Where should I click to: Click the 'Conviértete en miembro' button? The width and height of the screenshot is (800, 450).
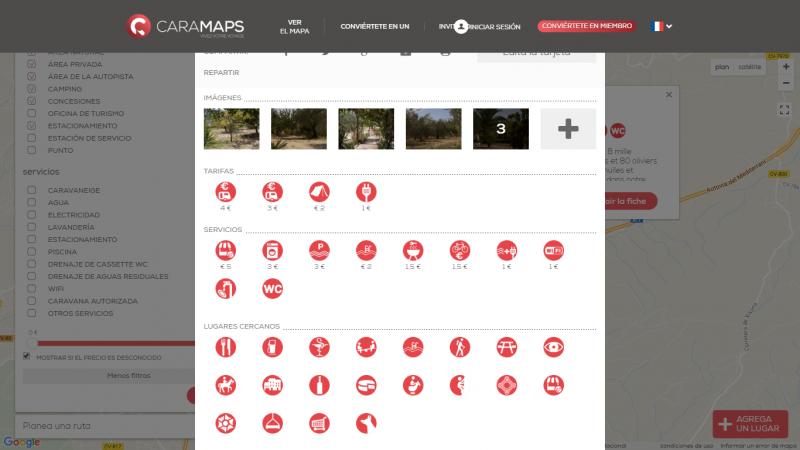pos(585,26)
